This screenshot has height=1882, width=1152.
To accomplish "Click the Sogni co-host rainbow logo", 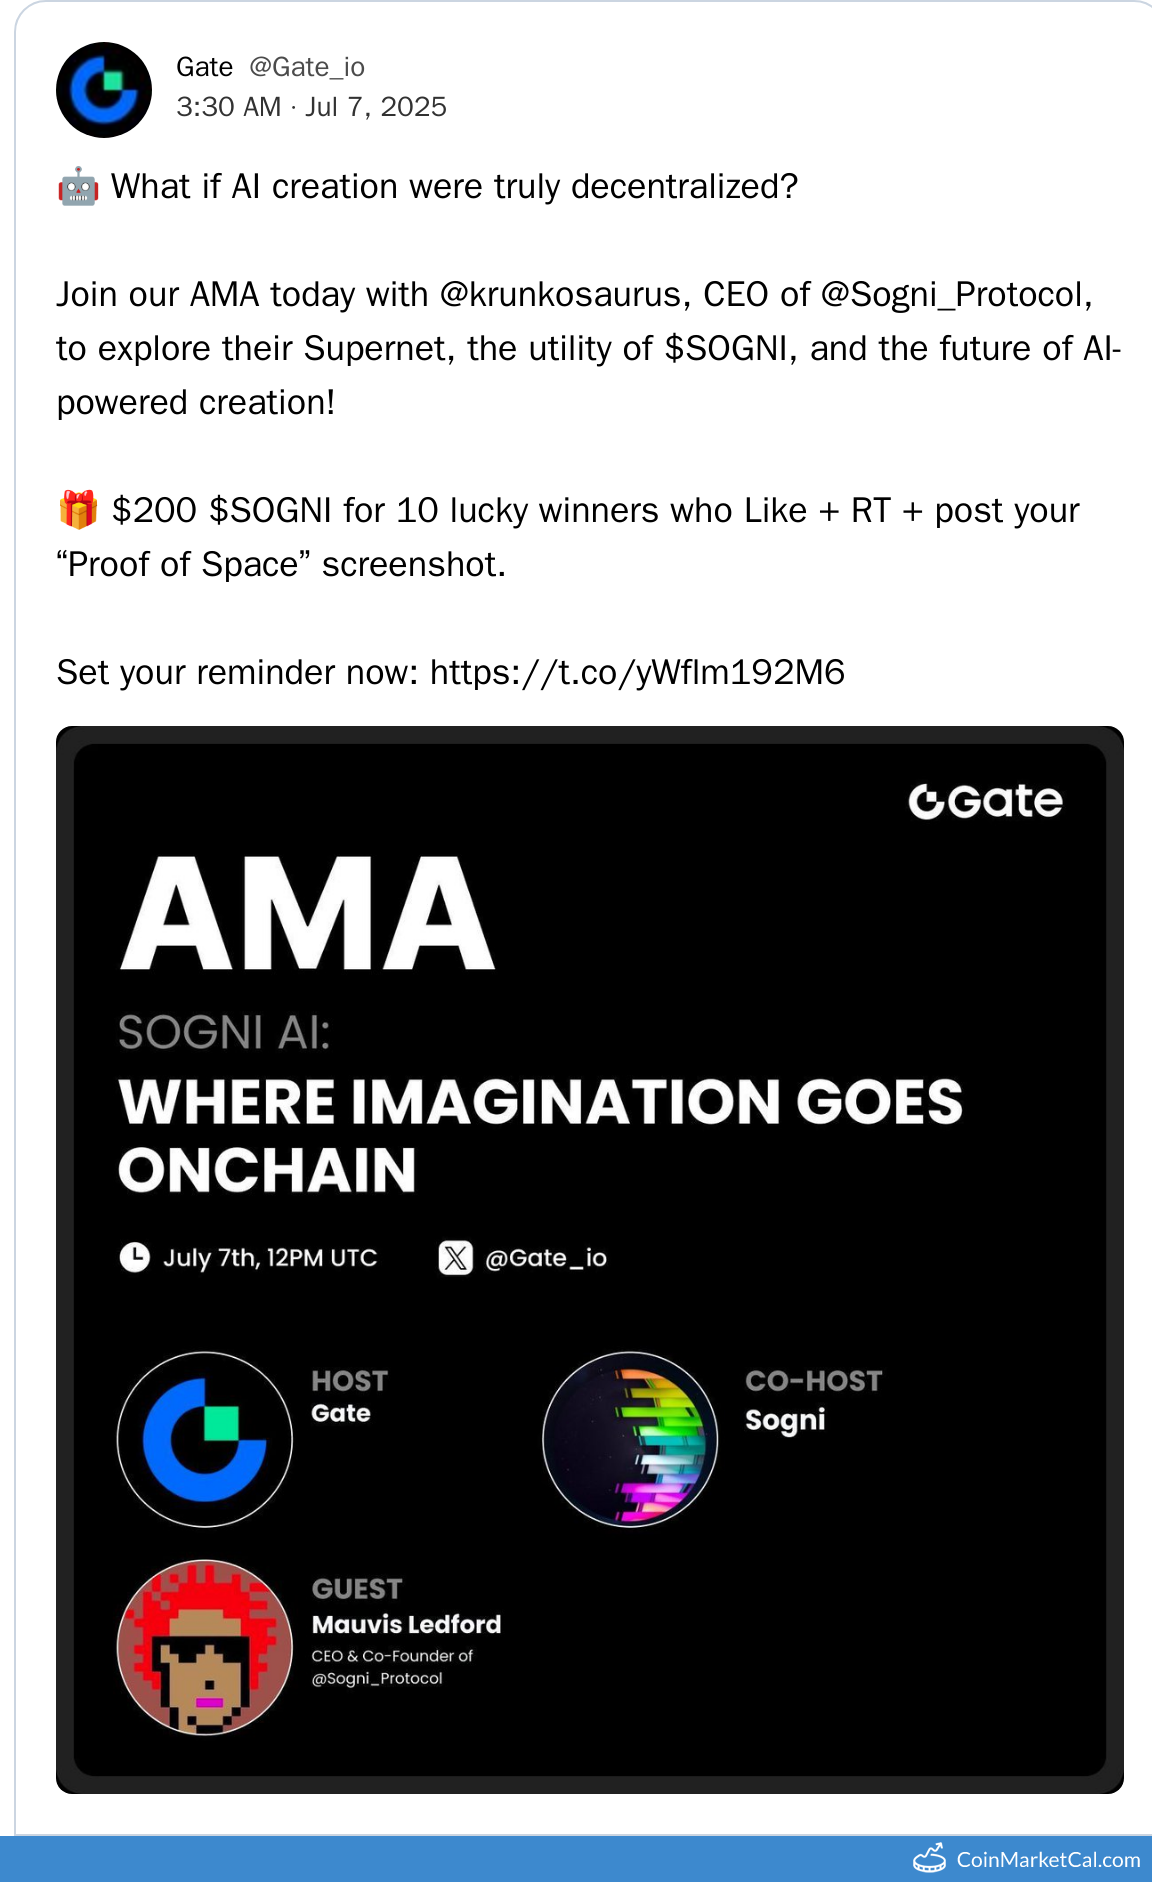I will tap(630, 1439).
